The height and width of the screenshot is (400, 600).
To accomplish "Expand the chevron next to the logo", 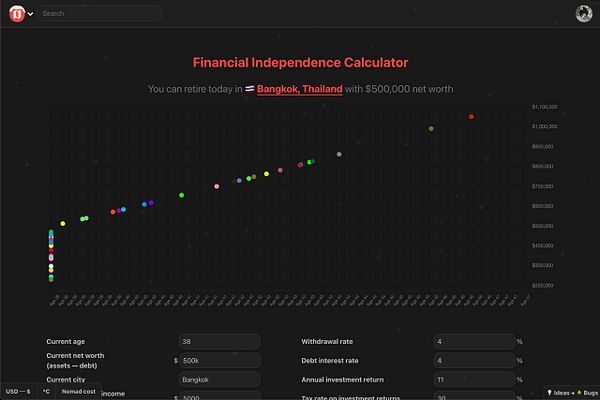I will (31, 14).
